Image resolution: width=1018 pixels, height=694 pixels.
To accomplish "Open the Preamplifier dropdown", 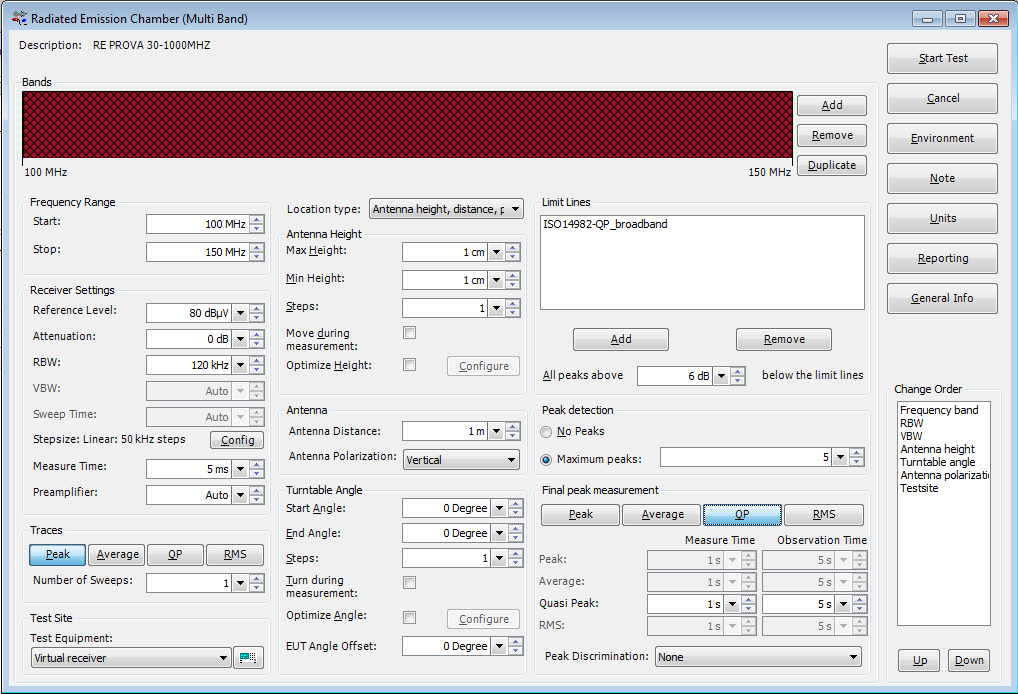I will click(240, 495).
